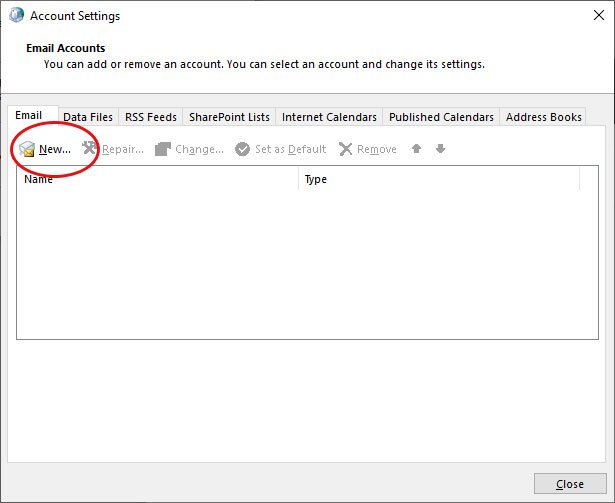This screenshot has height=503, width=615.
Task: Move account up with the up arrow
Action: click(417, 149)
